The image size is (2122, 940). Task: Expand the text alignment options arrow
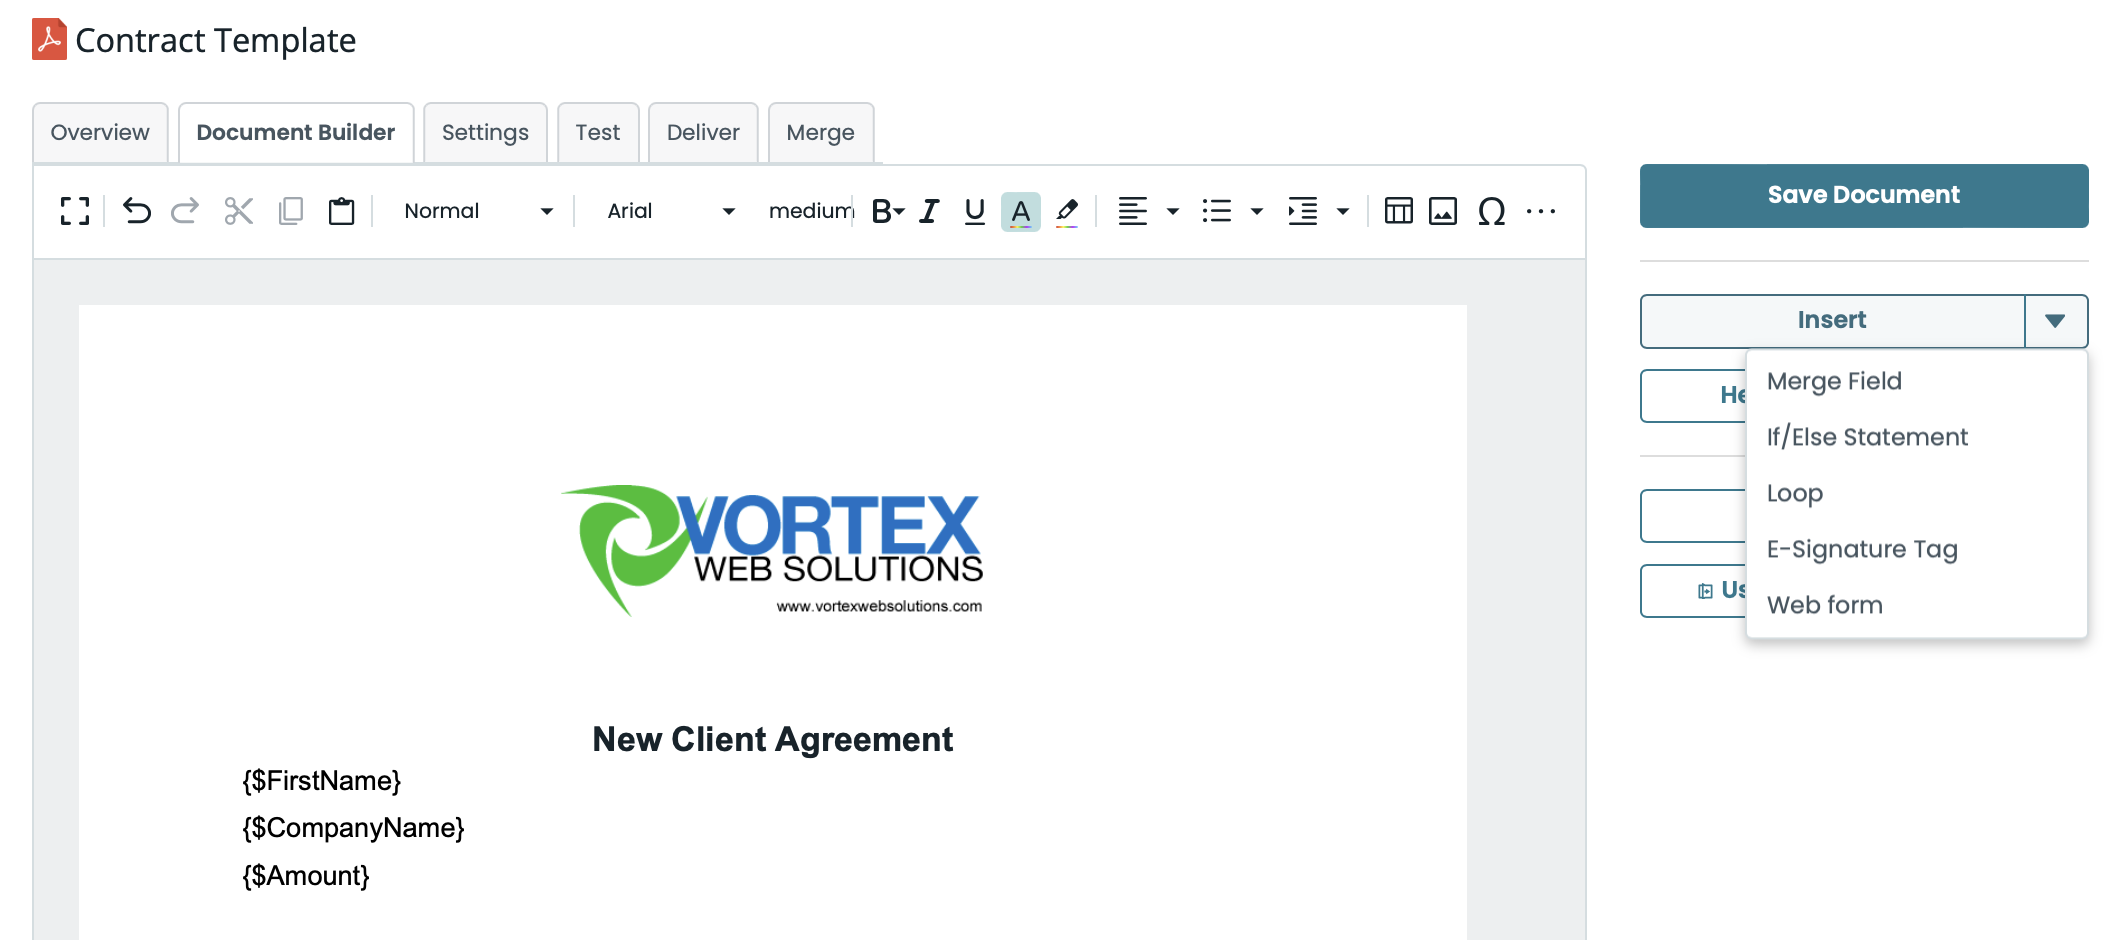[x=1173, y=211]
